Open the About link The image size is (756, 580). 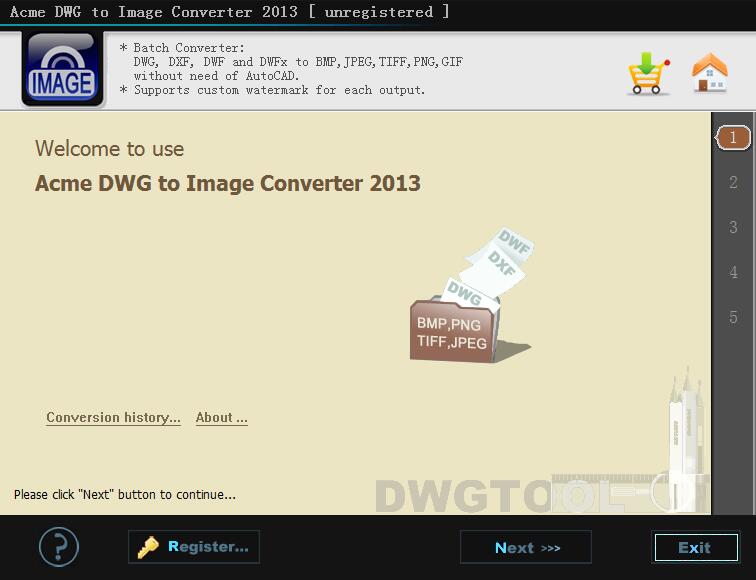(x=222, y=418)
